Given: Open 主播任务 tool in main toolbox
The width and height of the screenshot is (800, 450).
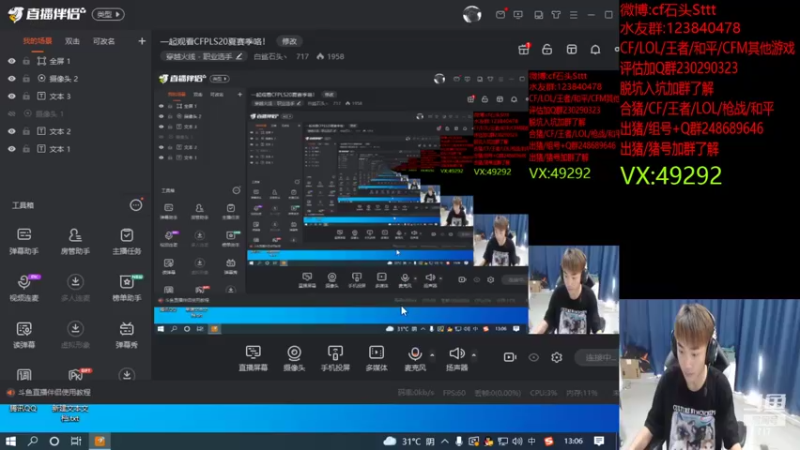Looking at the screenshot, I should click(127, 241).
